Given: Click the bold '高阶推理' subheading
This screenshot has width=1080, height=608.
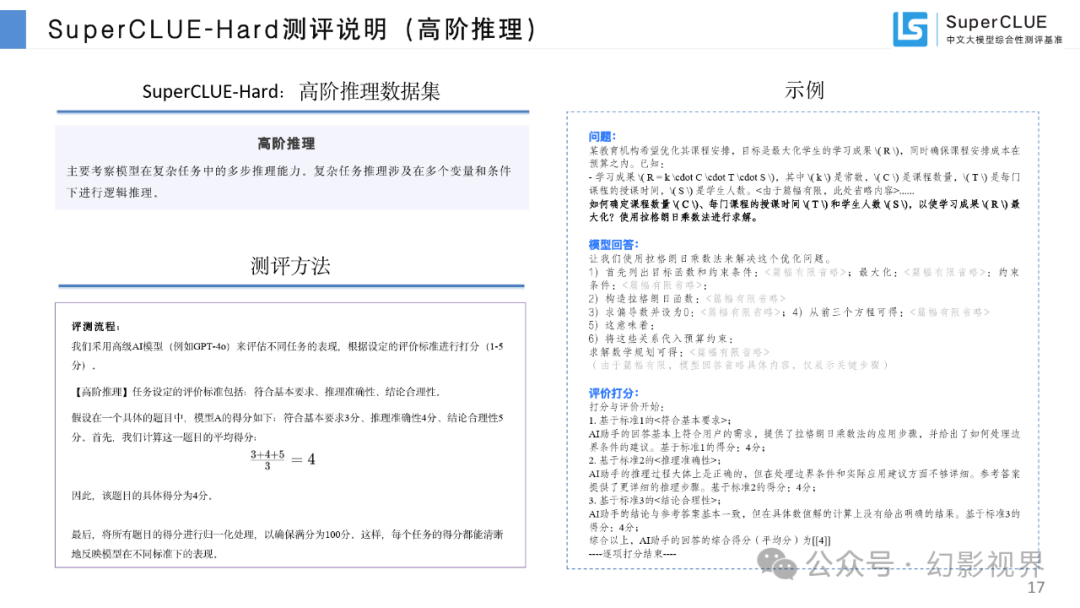Looking at the screenshot, I should 286,143.
